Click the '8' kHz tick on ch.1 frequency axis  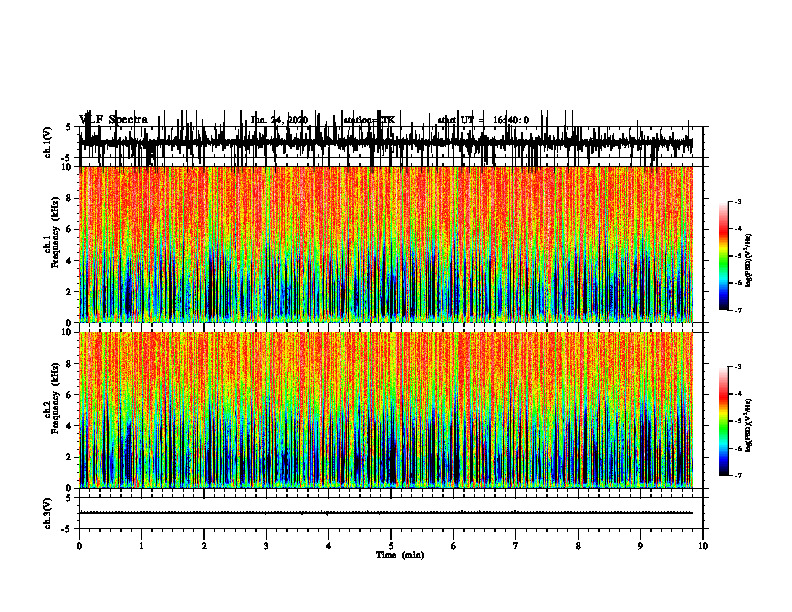coord(69,198)
